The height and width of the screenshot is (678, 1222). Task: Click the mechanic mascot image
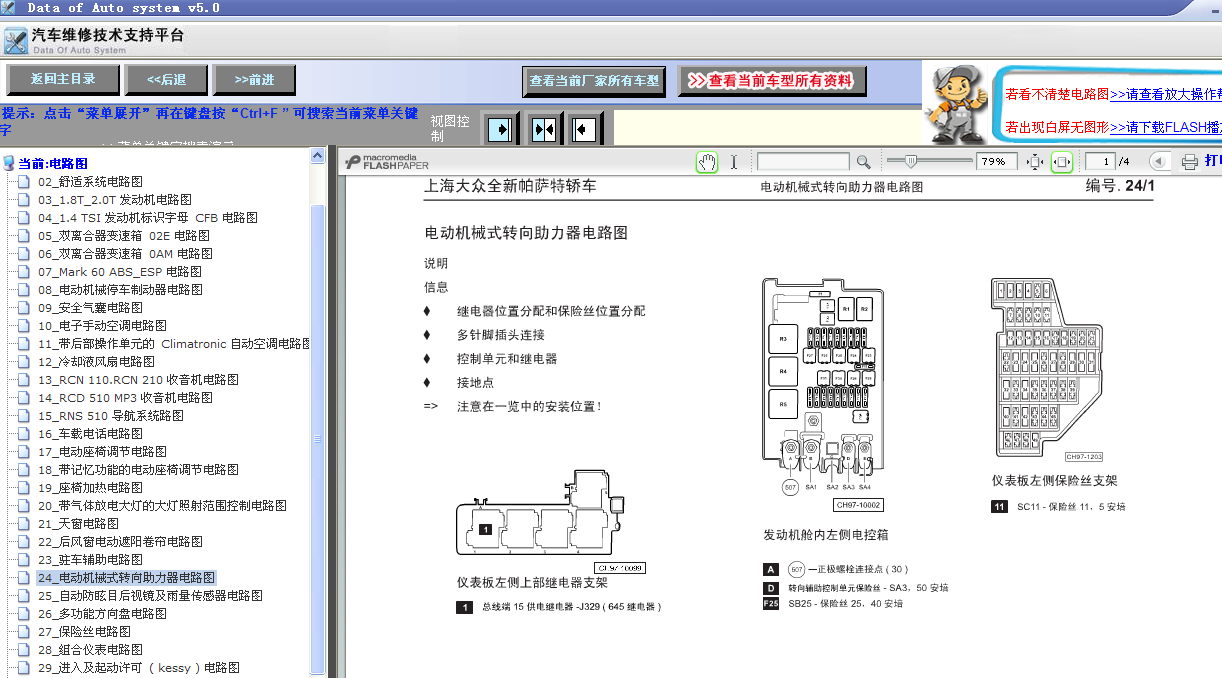pos(957,103)
